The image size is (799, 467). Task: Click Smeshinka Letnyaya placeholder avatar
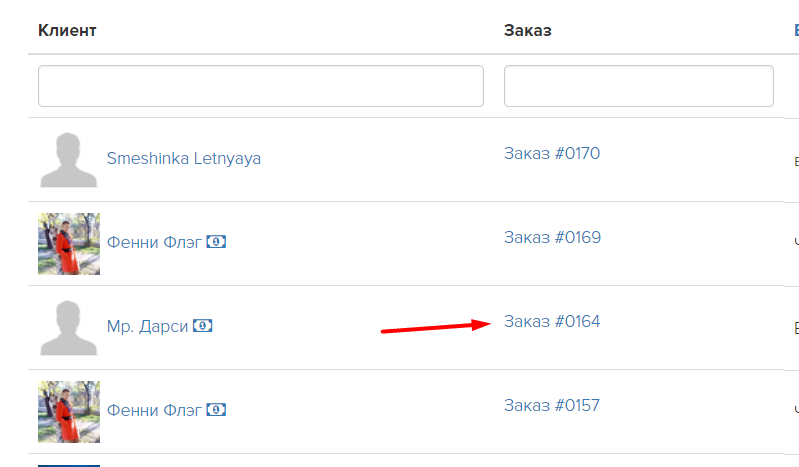pos(69,160)
